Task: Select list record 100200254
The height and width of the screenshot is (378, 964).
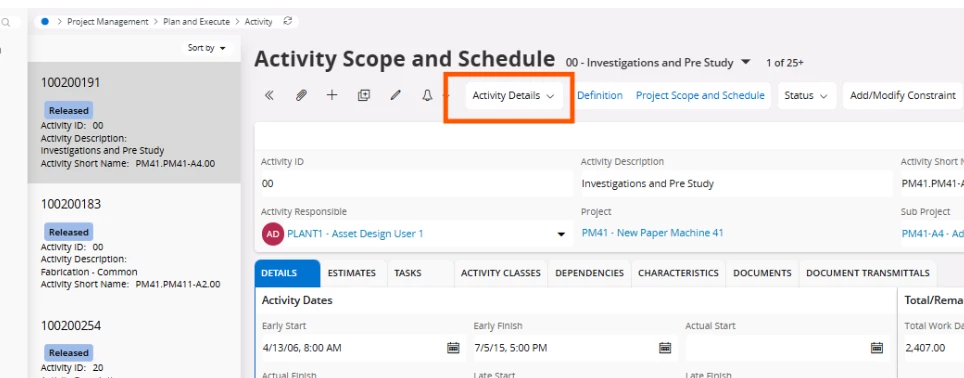Action: 134,341
